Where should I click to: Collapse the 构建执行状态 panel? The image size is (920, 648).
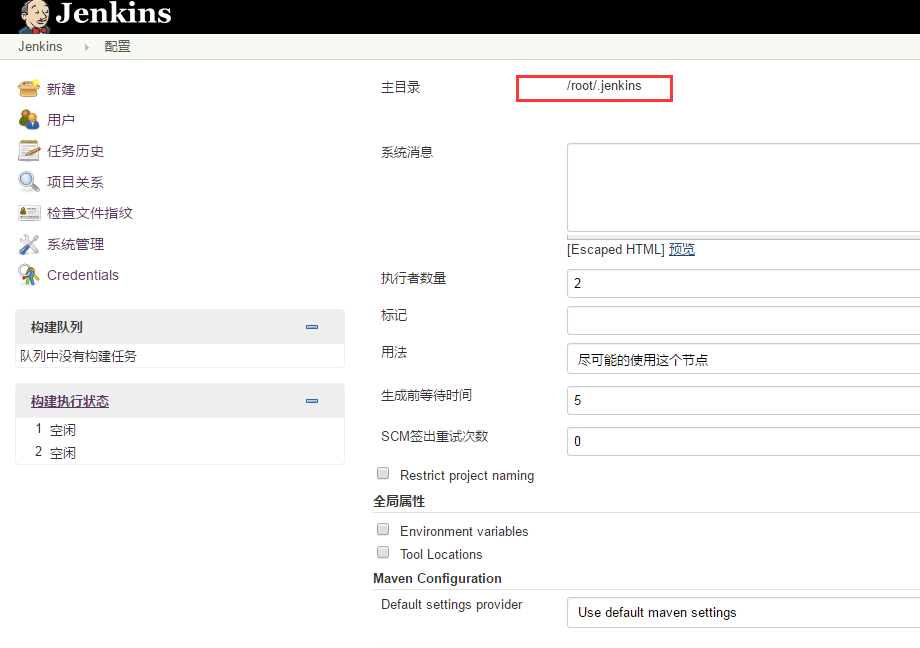coord(312,401)
